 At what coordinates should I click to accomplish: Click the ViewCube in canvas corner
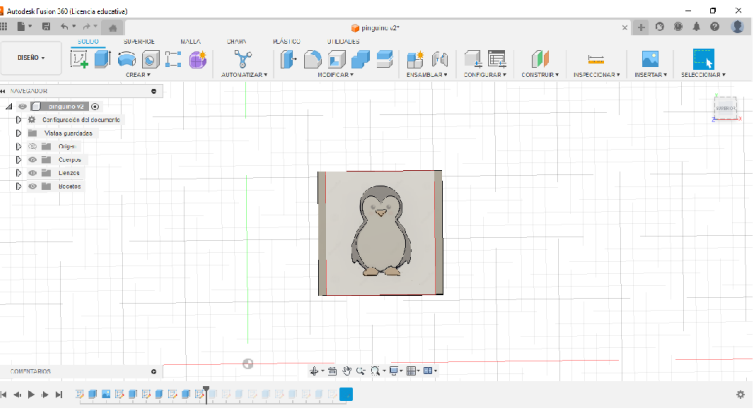pyautogui.click(x=725, y=108)
